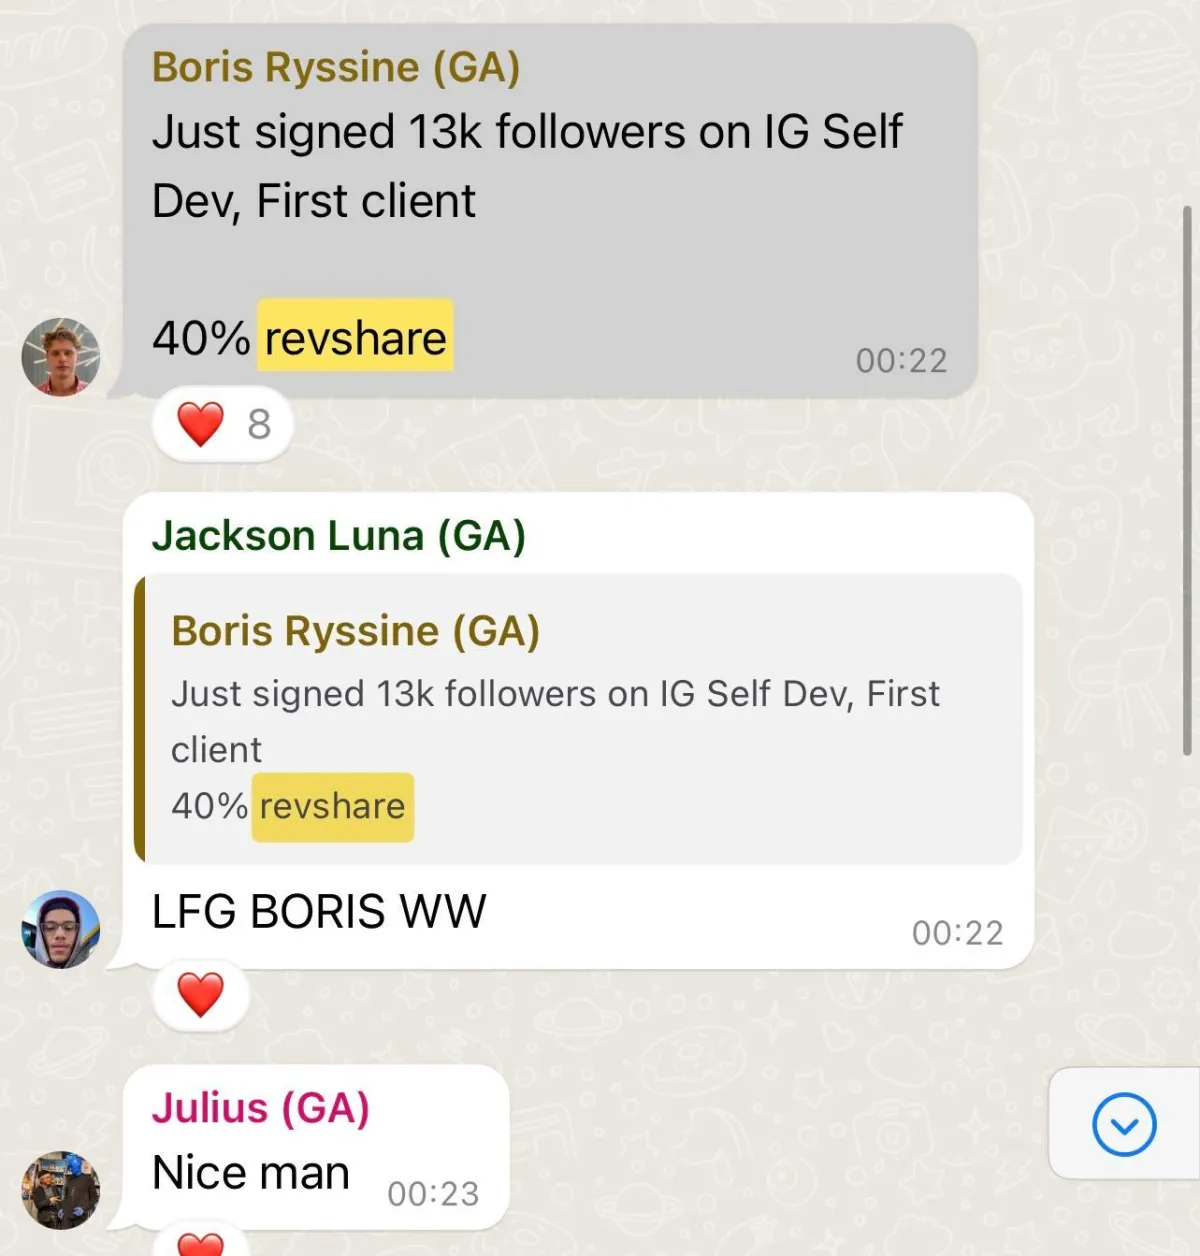Open Boris Ryssine's profile picture

click(61, 357)
